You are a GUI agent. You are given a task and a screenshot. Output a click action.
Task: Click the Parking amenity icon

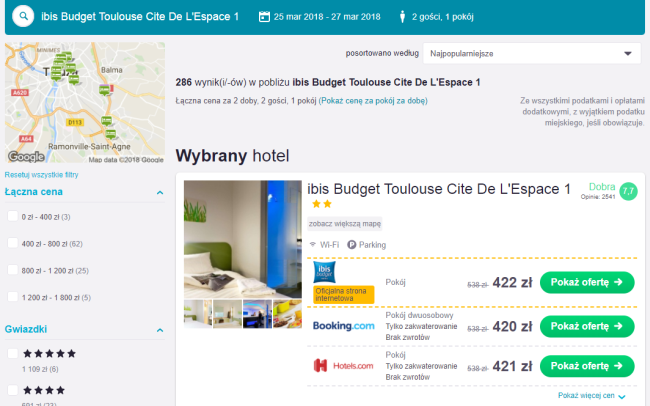(352, 245)
